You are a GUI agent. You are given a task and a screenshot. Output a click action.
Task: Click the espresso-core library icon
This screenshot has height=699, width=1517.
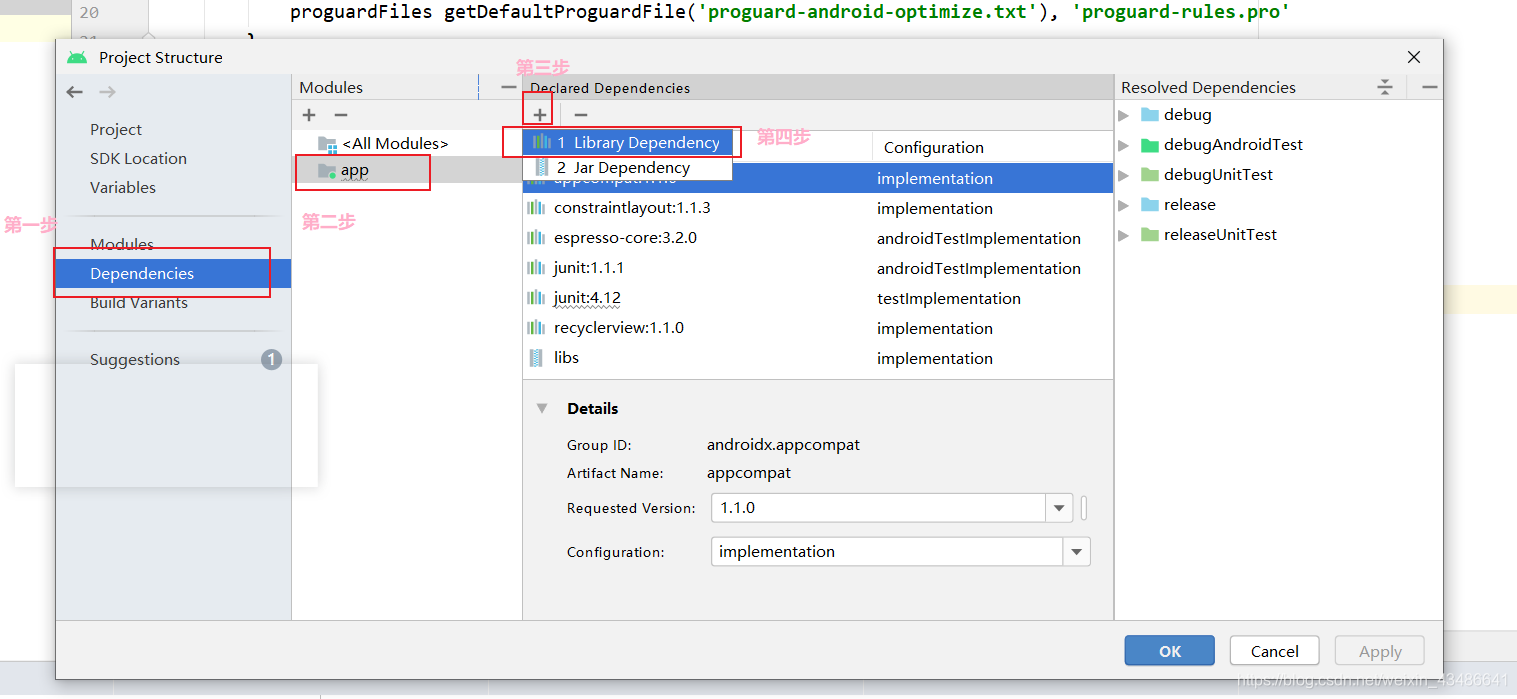pos(536,238)
